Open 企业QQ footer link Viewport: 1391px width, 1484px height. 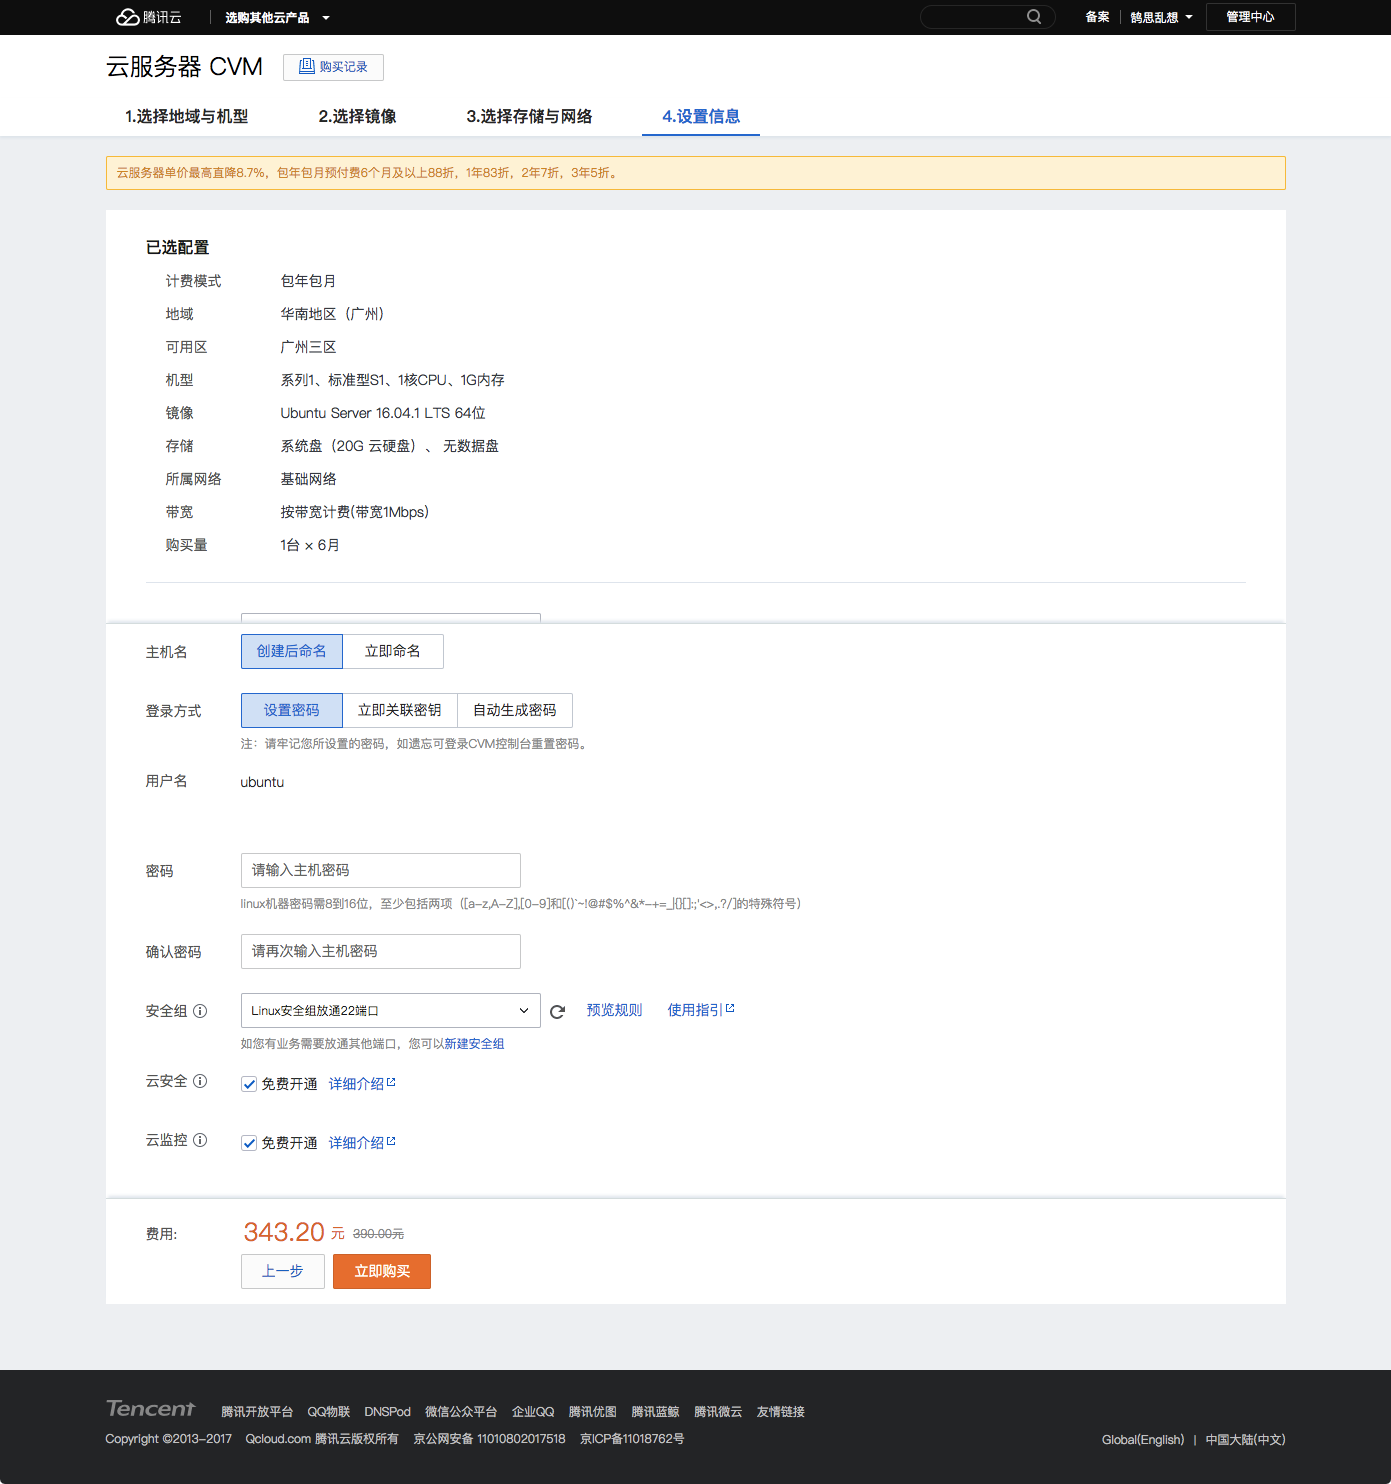[533, 1412]
